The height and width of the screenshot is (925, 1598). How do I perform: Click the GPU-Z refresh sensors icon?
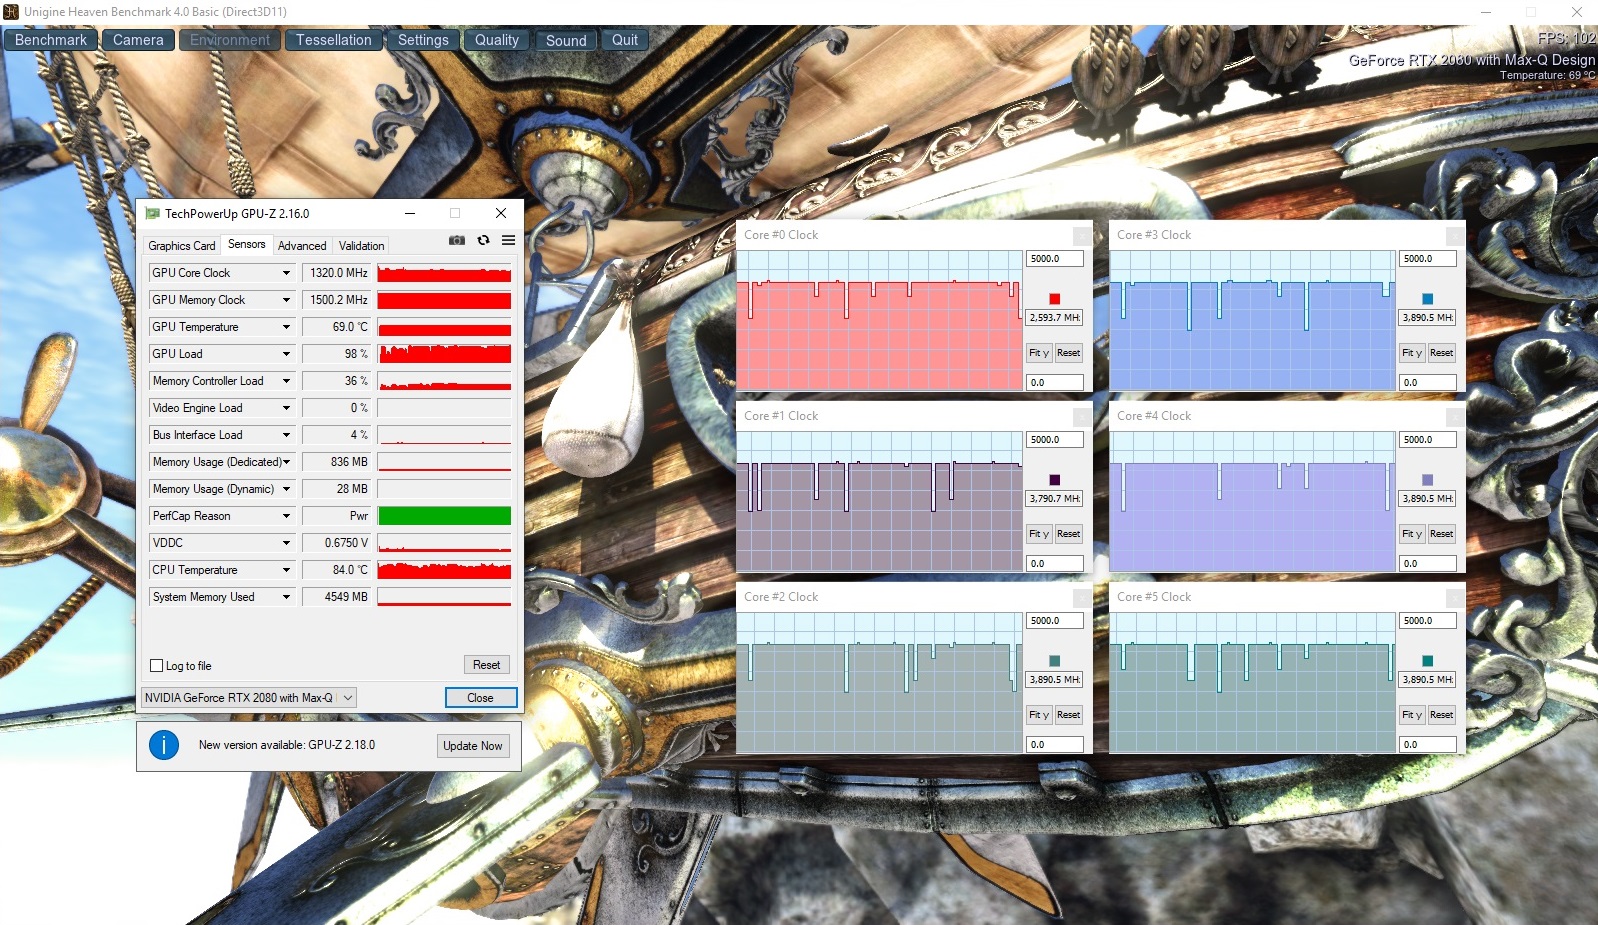tap(483, 241)
